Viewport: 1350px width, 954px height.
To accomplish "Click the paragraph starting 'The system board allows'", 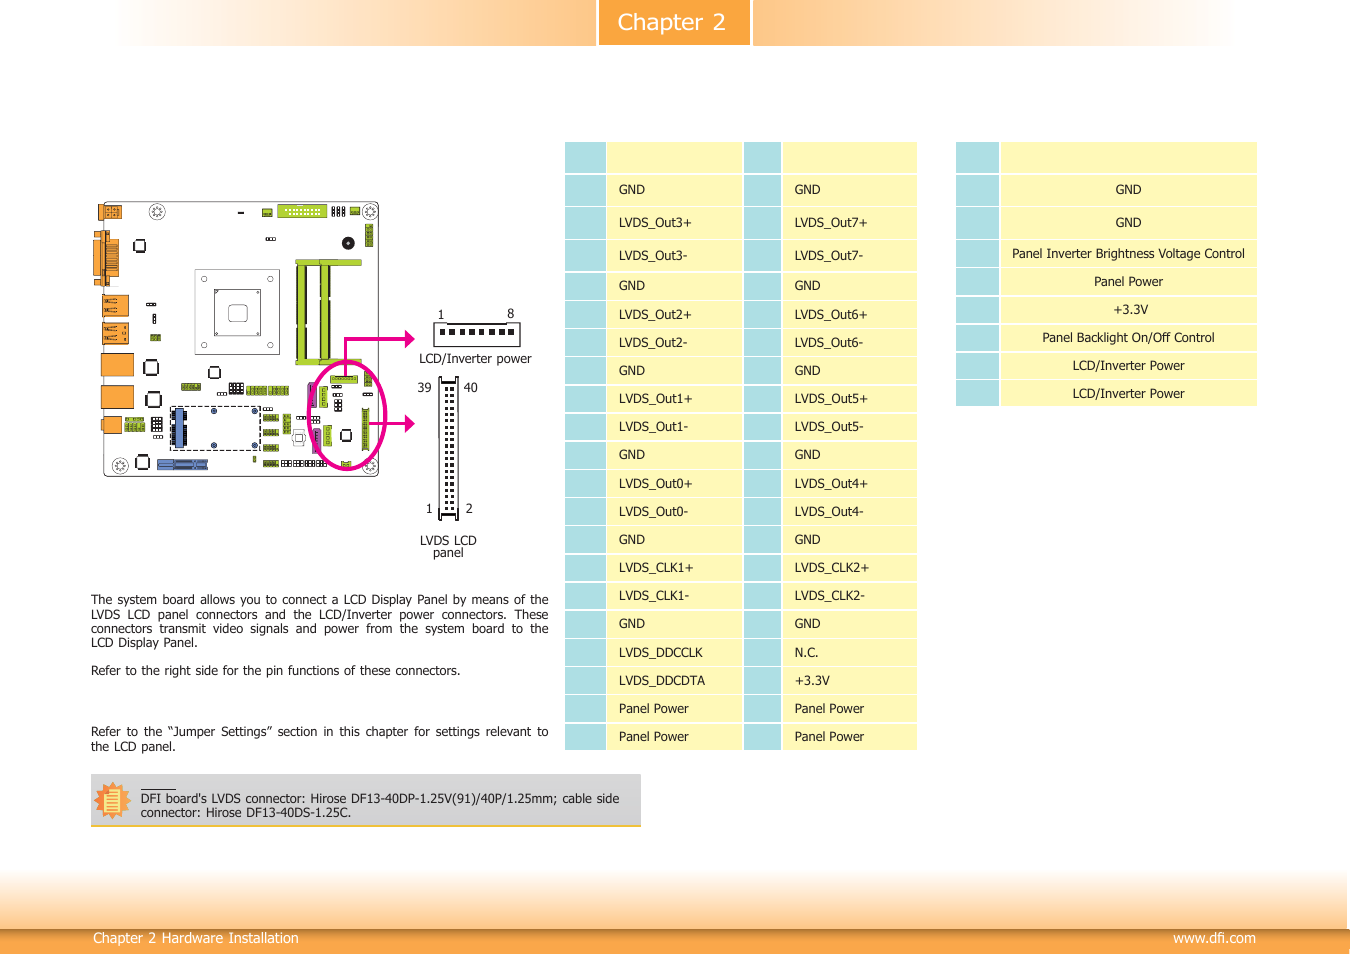I will (320, 622).
